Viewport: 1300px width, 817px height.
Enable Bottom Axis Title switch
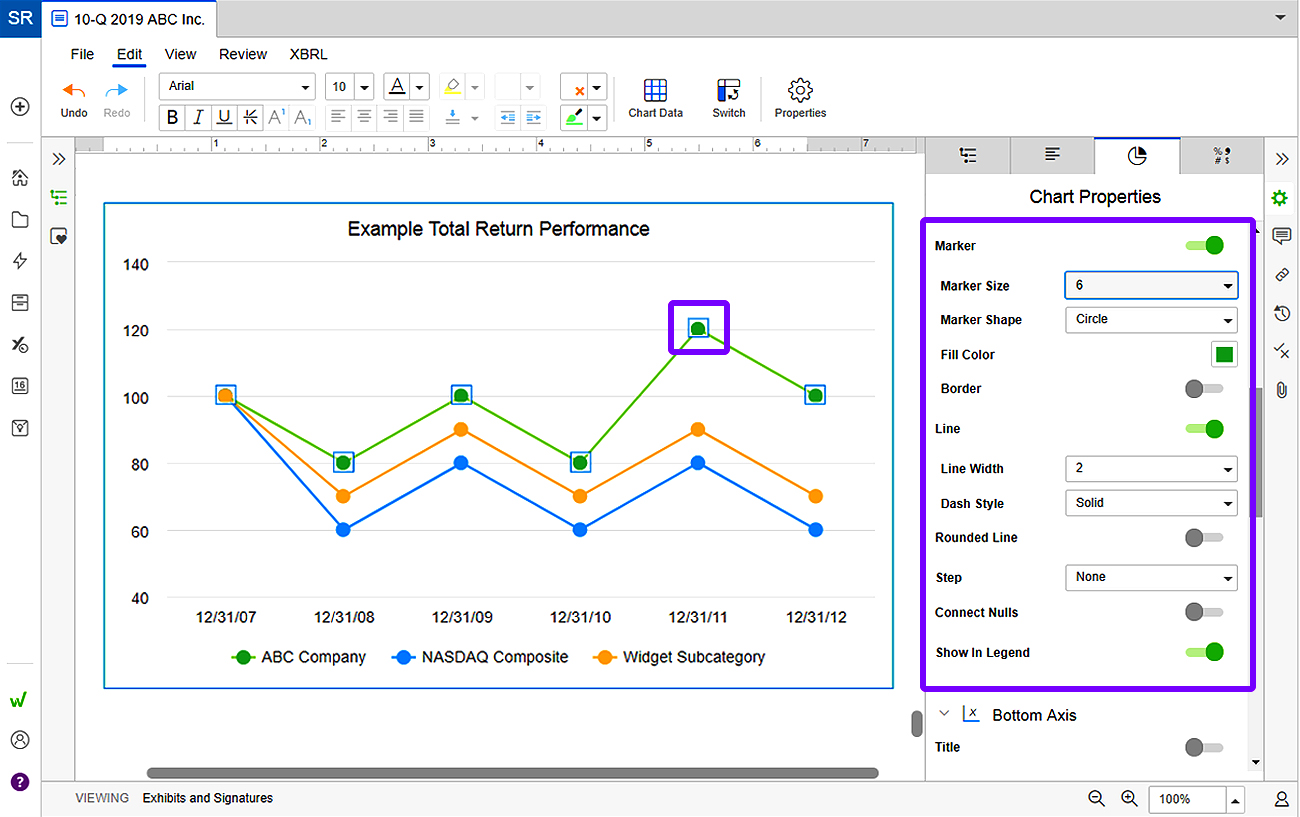(x=1204, y=747)
